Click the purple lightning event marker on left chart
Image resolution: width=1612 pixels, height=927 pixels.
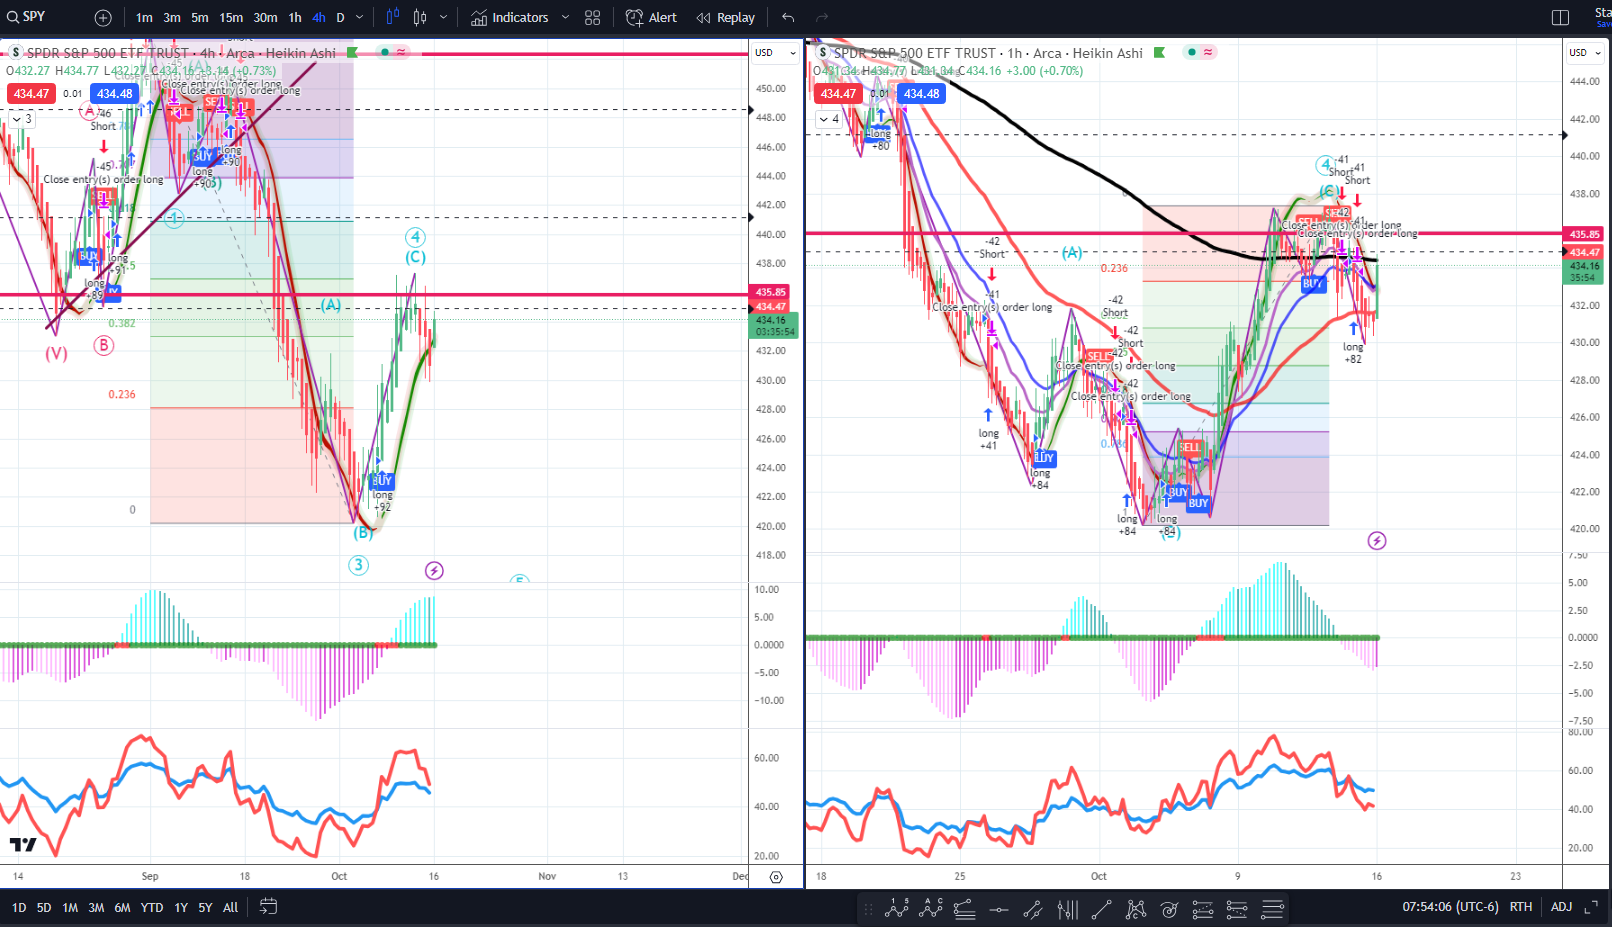pos(434,570)
